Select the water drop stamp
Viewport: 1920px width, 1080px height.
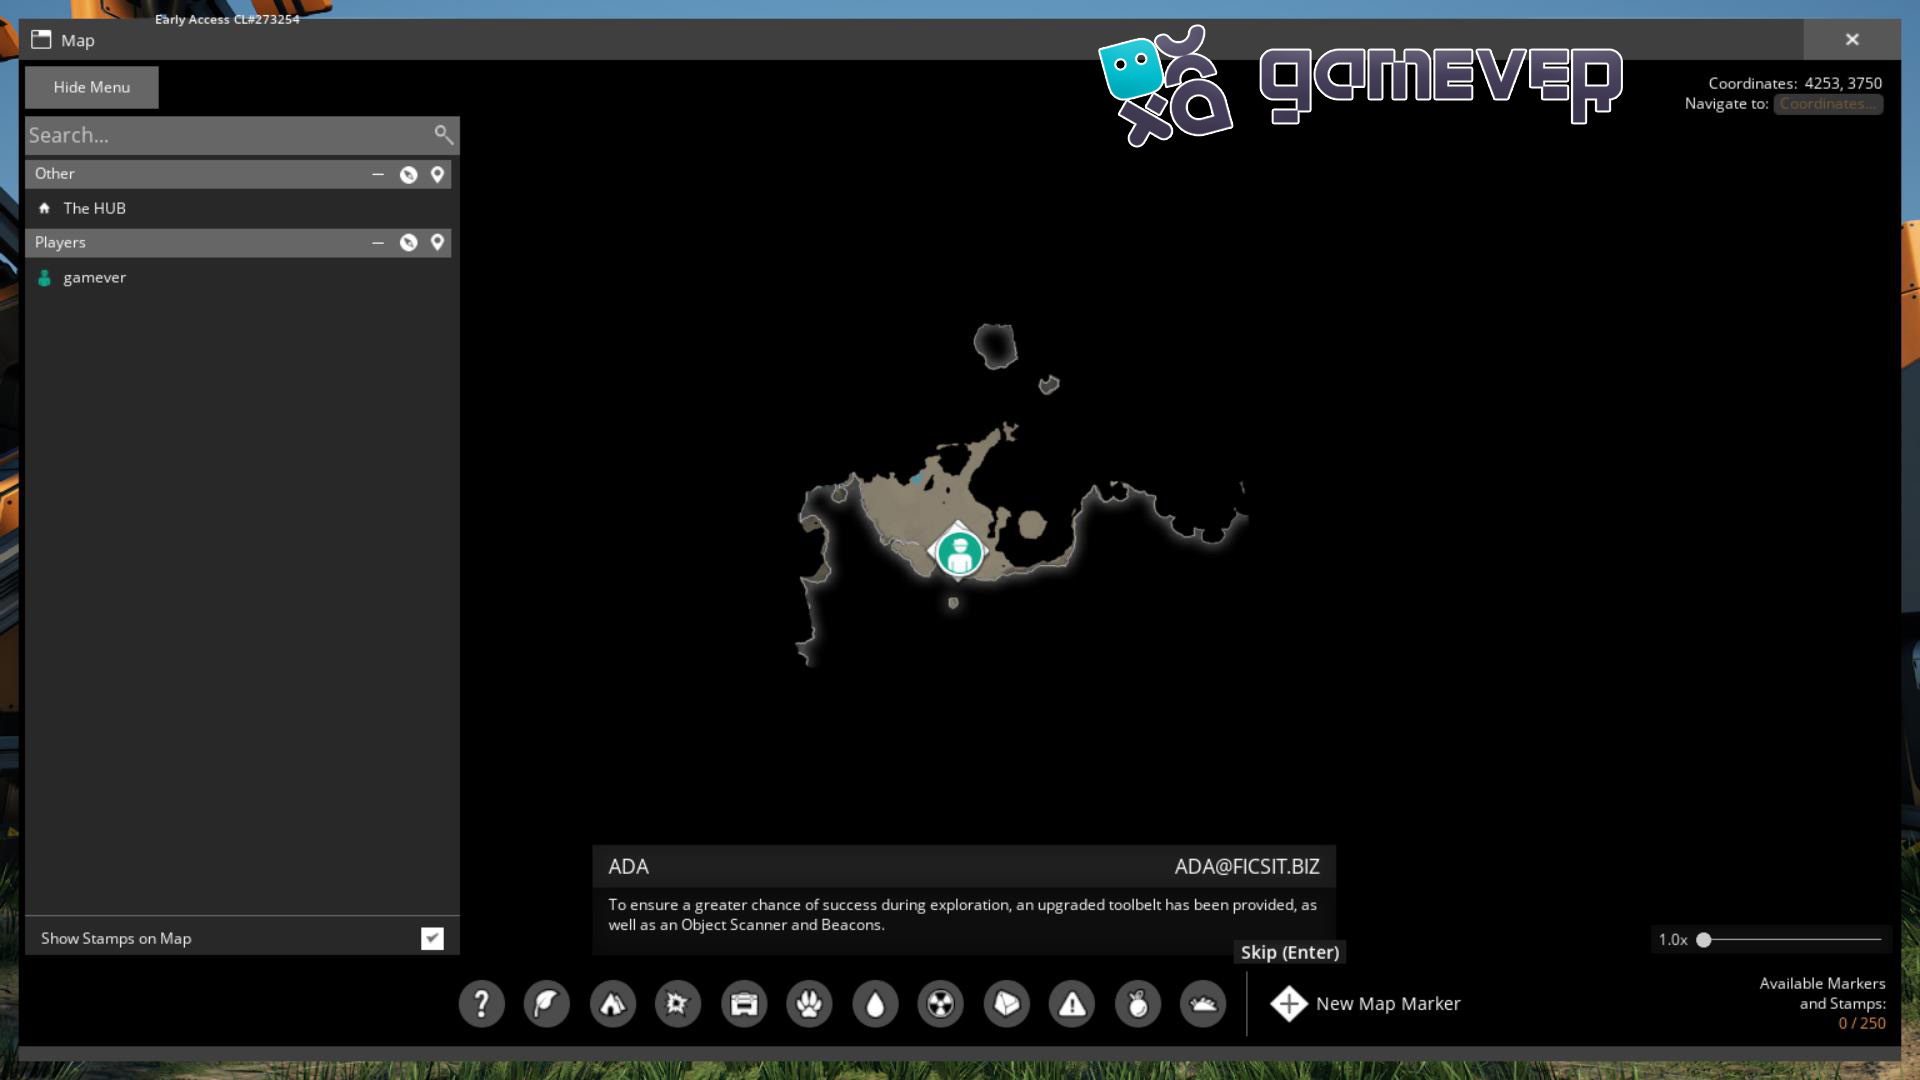click(x=875, y=1003)
